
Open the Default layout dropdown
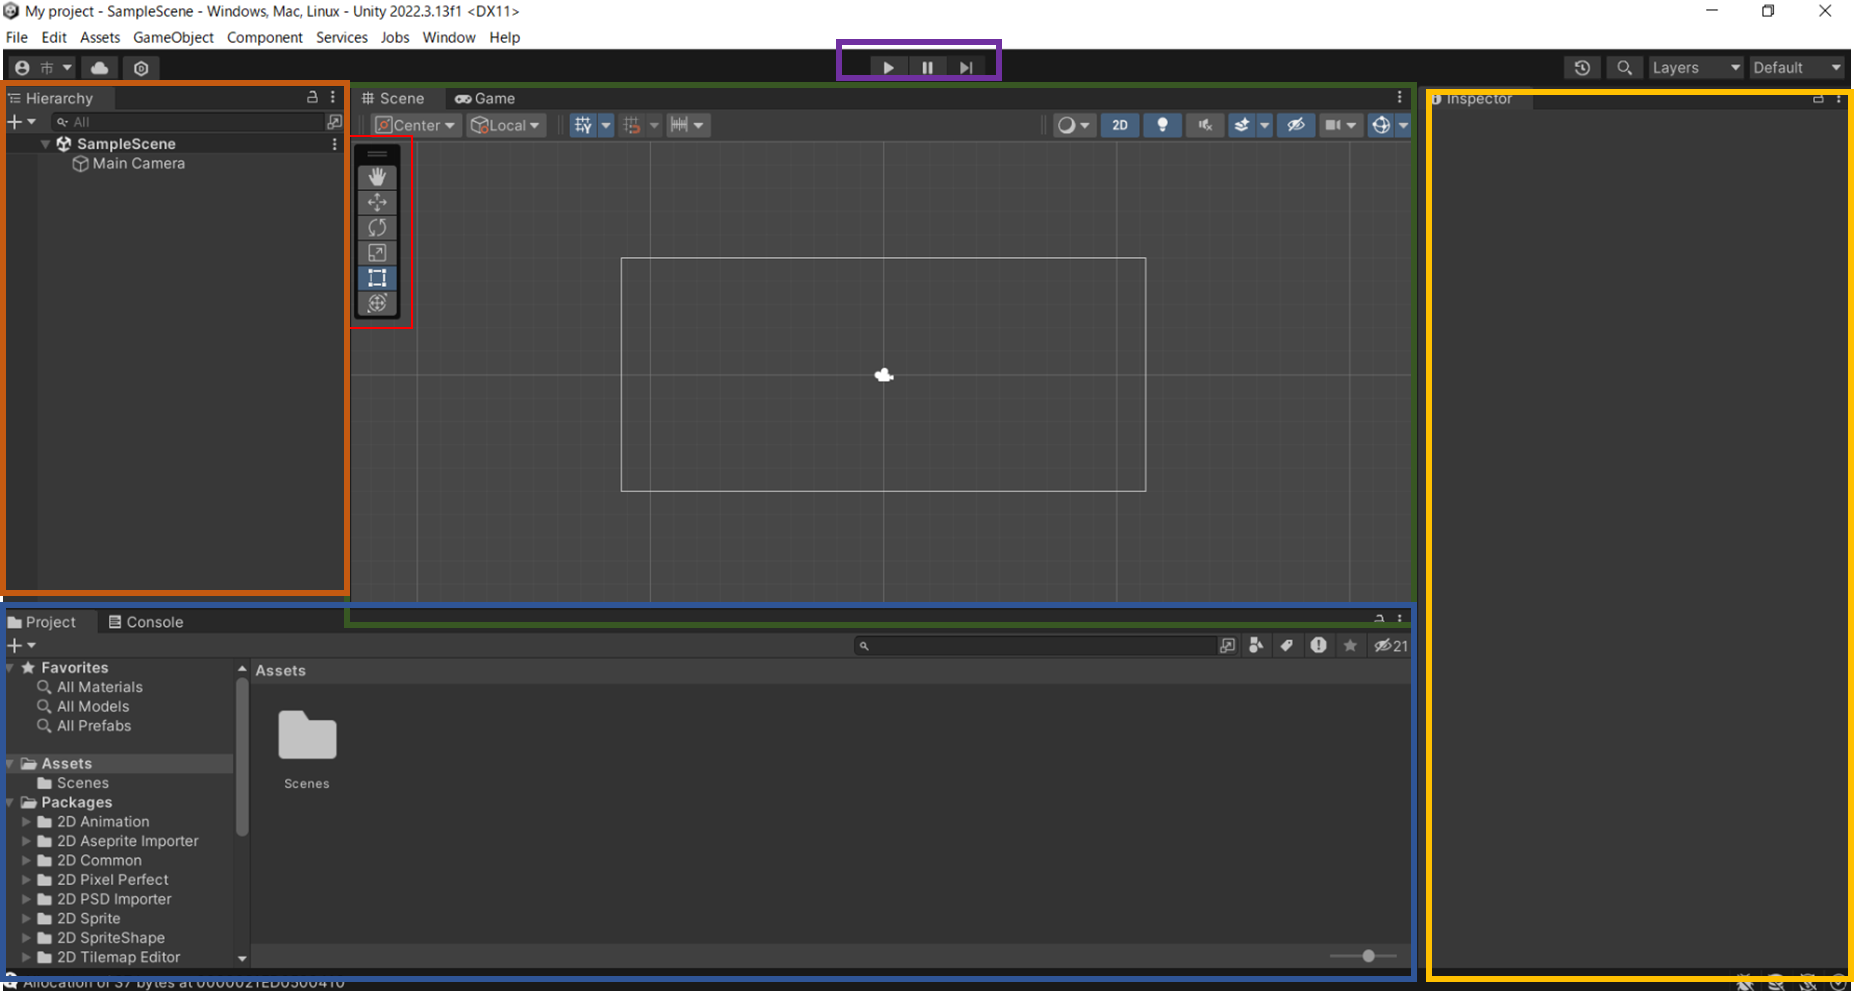(1797, 68)
